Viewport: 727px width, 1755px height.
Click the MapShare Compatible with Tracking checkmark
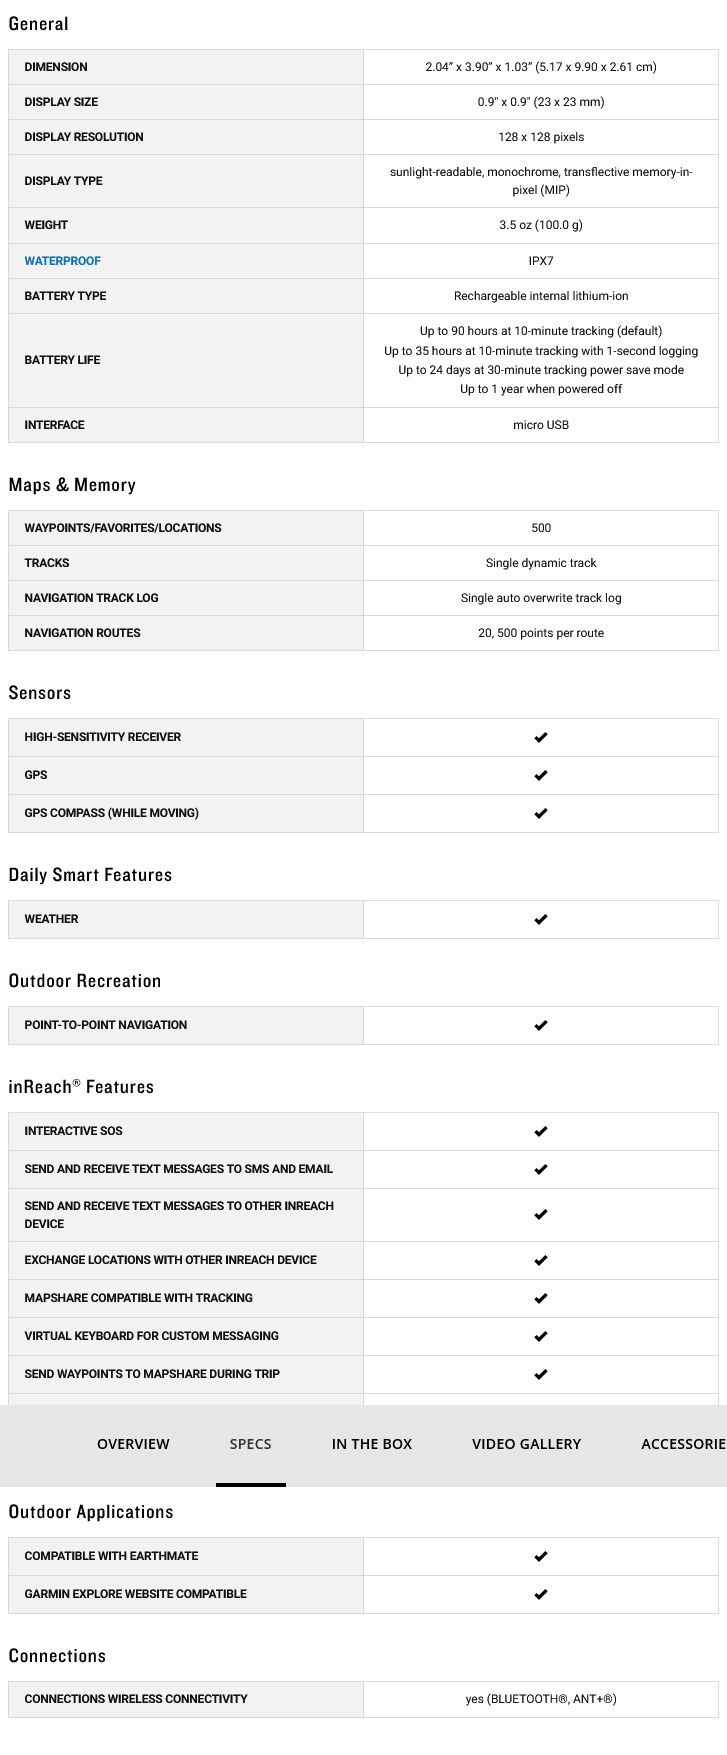(x=541, y=1298)
